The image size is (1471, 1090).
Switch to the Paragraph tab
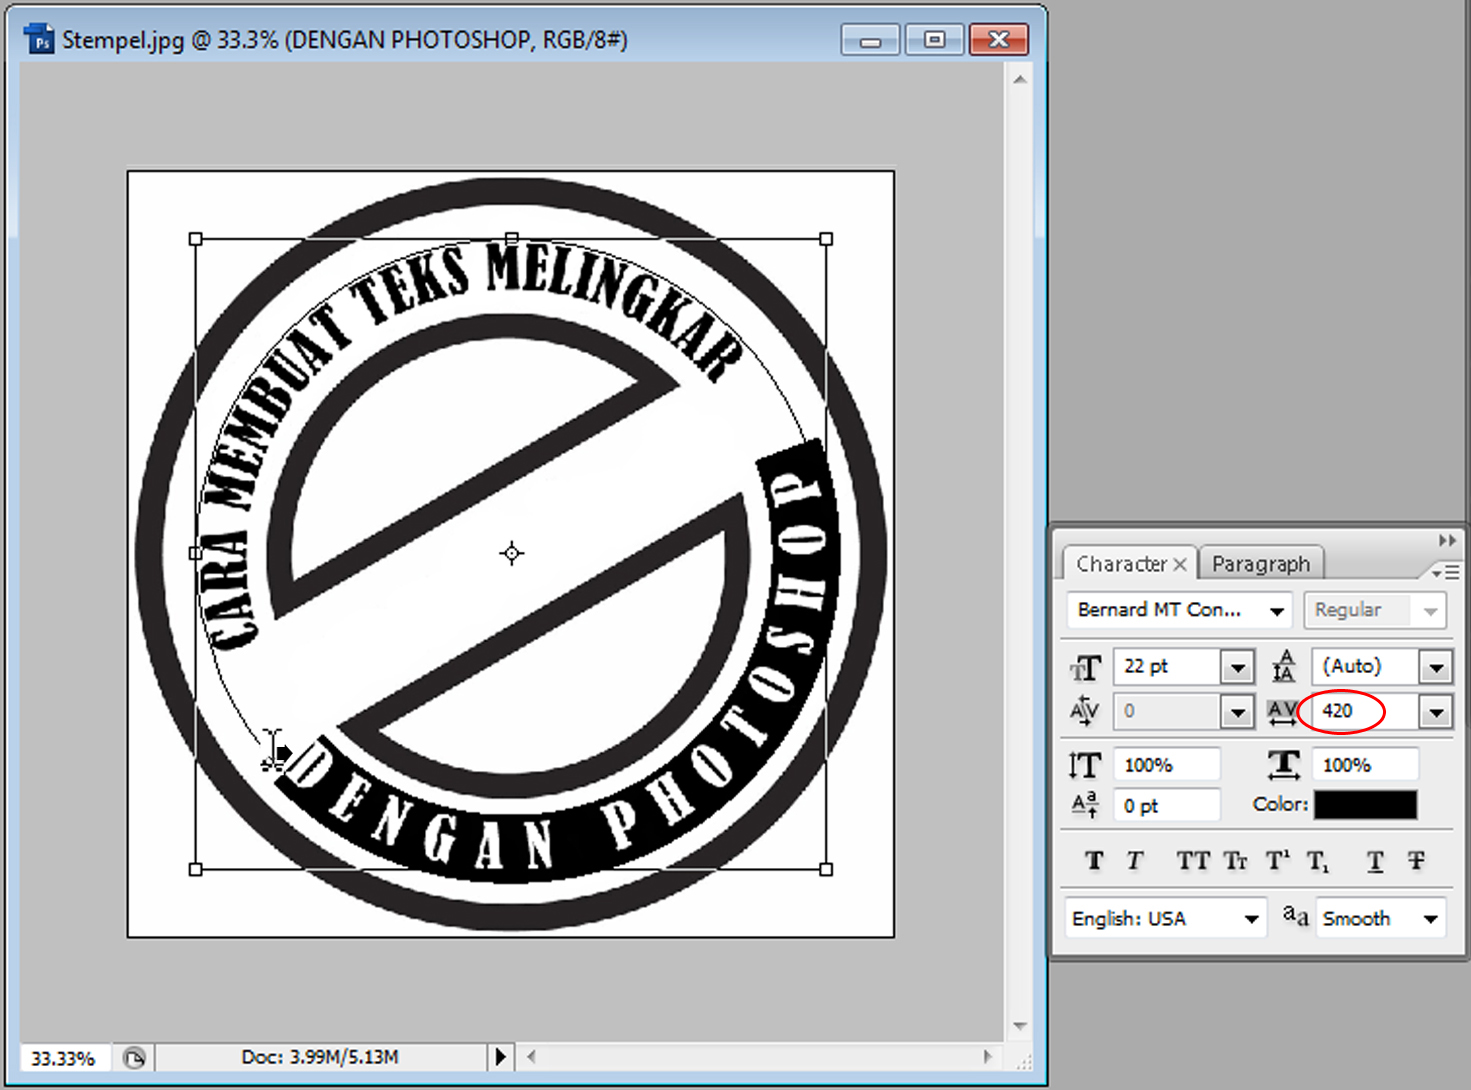click(1261, 564)
